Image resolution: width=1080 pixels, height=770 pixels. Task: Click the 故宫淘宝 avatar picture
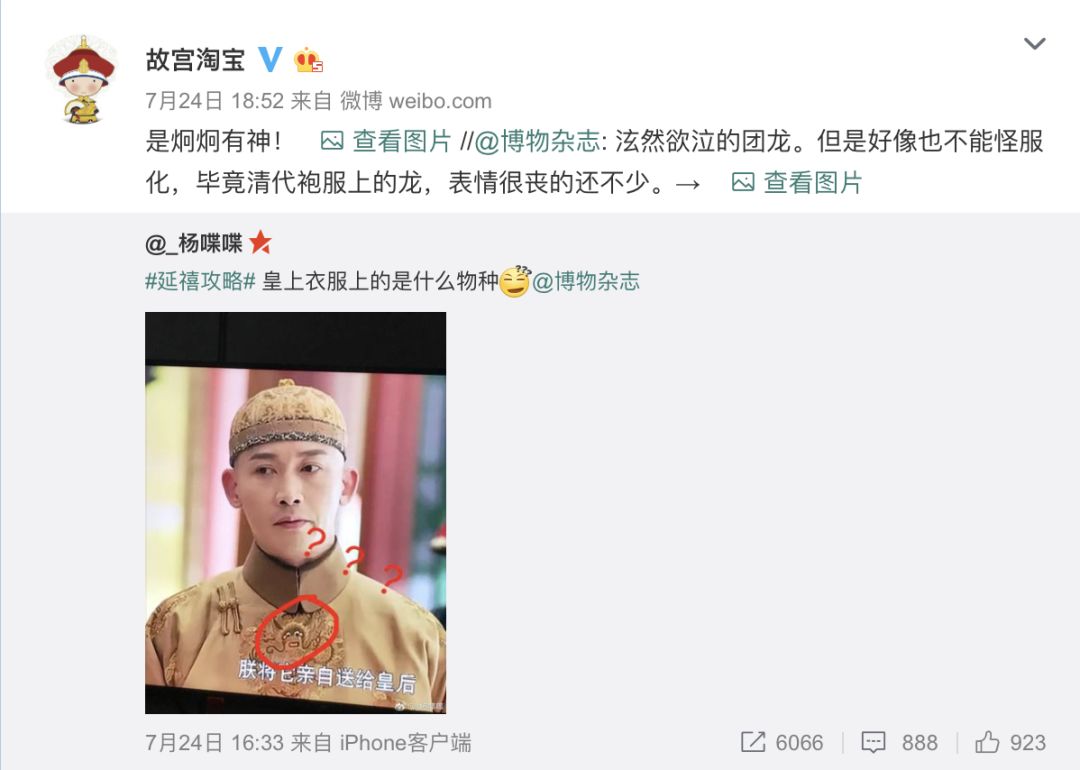click(x=83, y=79)
